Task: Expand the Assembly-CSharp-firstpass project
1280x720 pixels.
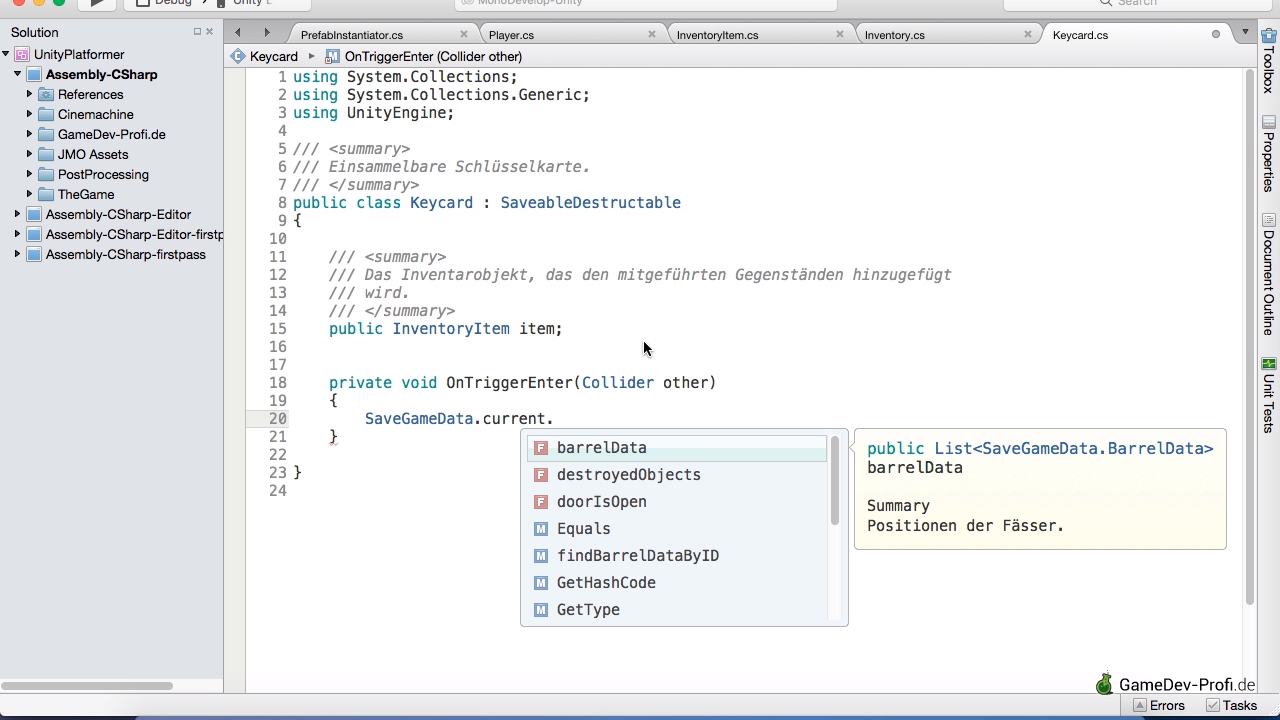Action: coord(18,254)
